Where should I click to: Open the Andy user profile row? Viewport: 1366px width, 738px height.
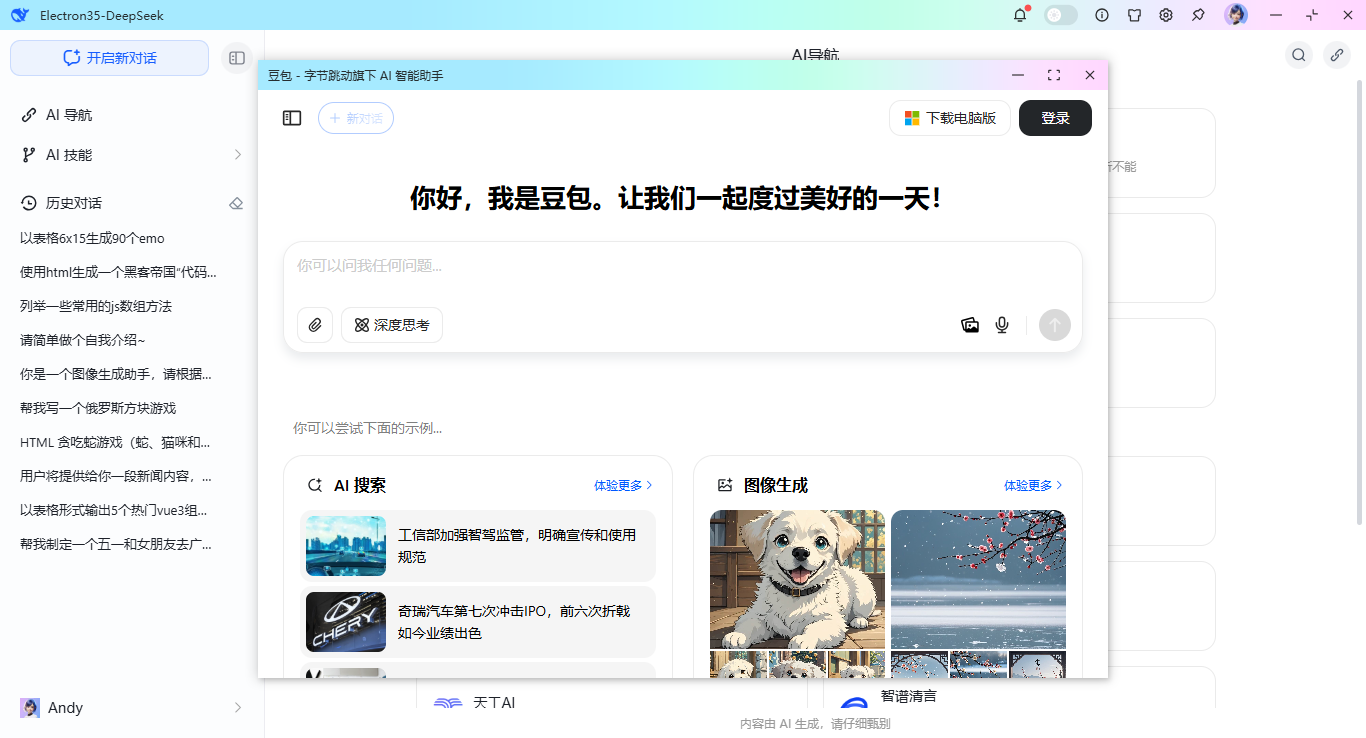(132, 708)
